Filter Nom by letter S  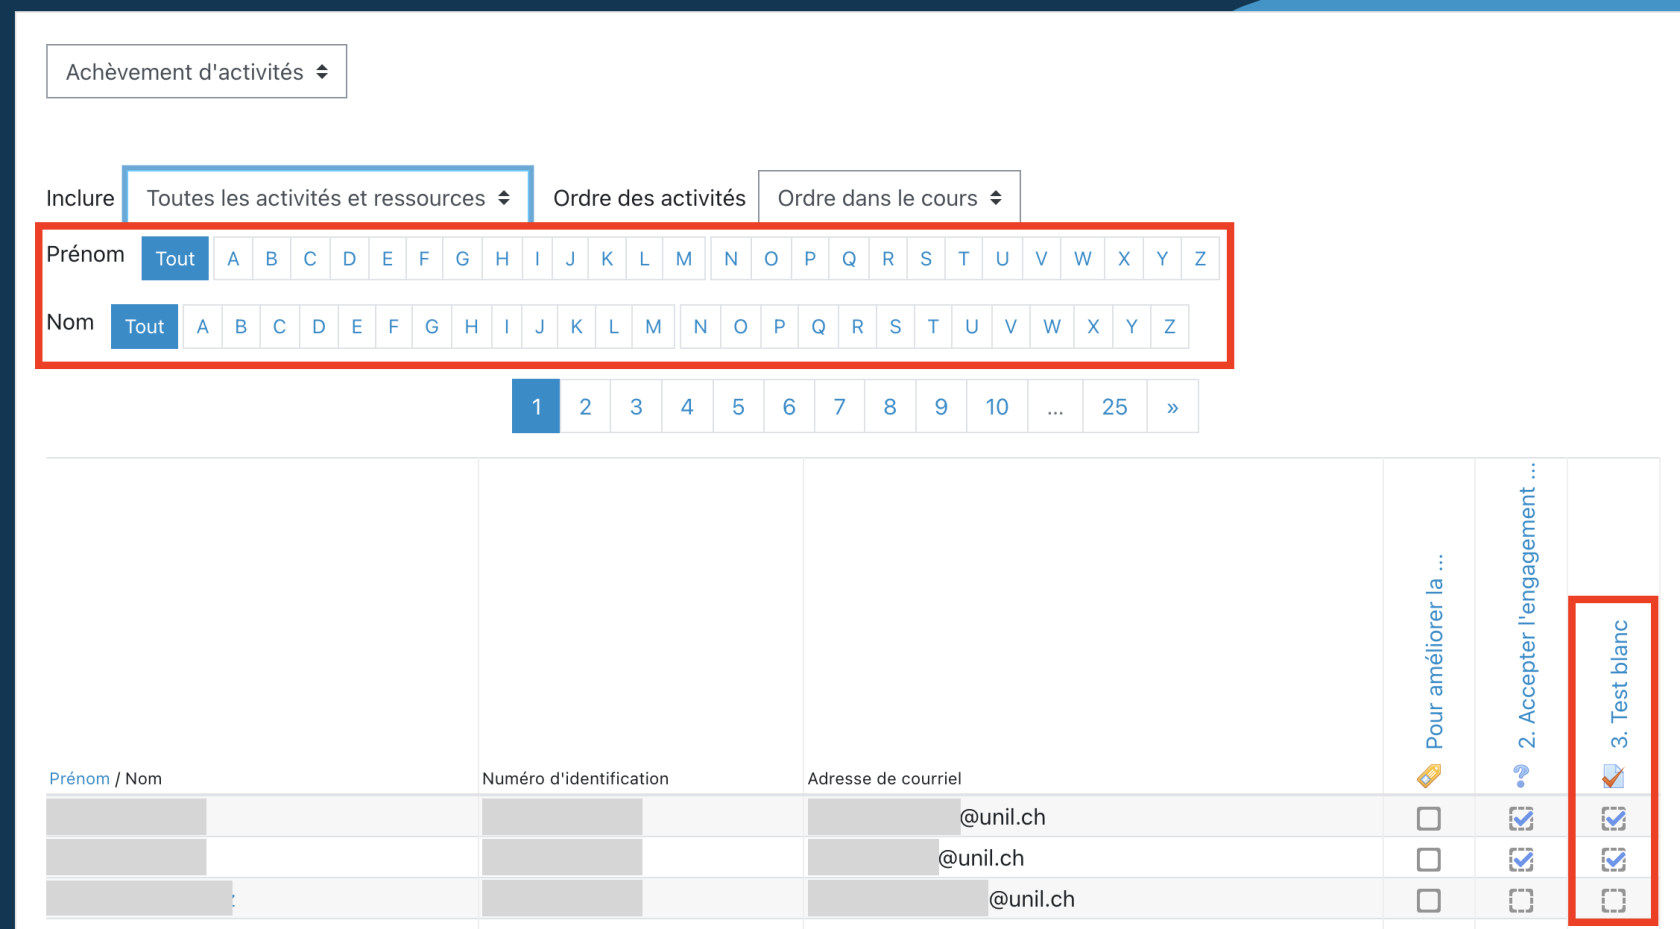[895, 327]
